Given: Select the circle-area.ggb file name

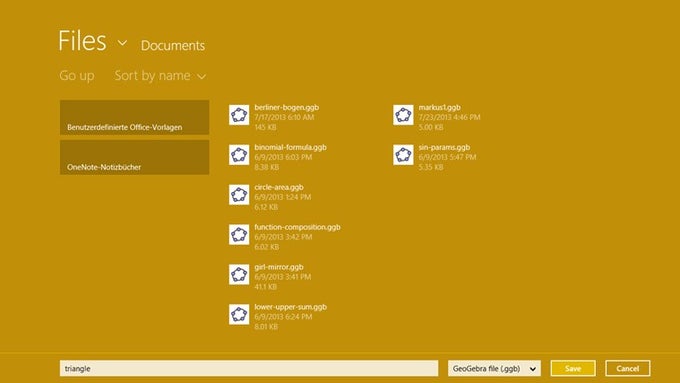Looking at the screenshot, I should [279, 187].
